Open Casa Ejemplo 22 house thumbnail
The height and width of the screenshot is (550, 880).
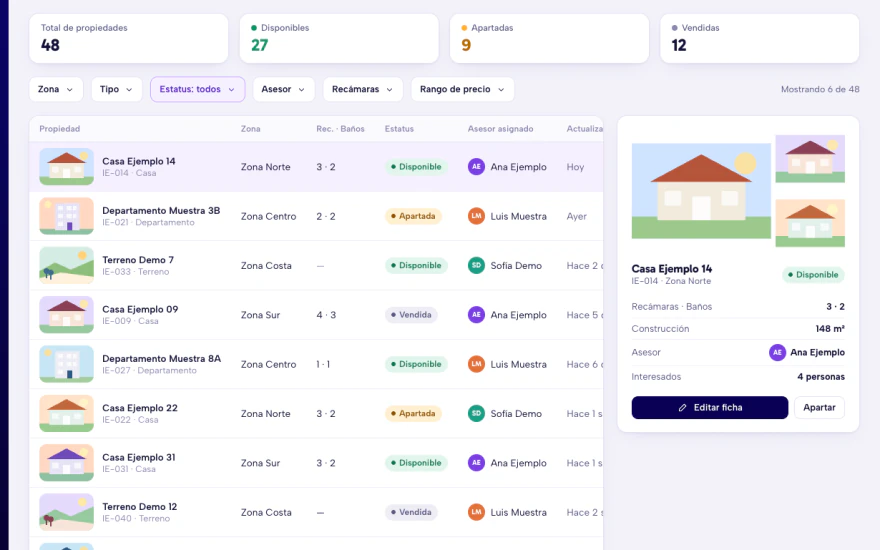point(66,414)
